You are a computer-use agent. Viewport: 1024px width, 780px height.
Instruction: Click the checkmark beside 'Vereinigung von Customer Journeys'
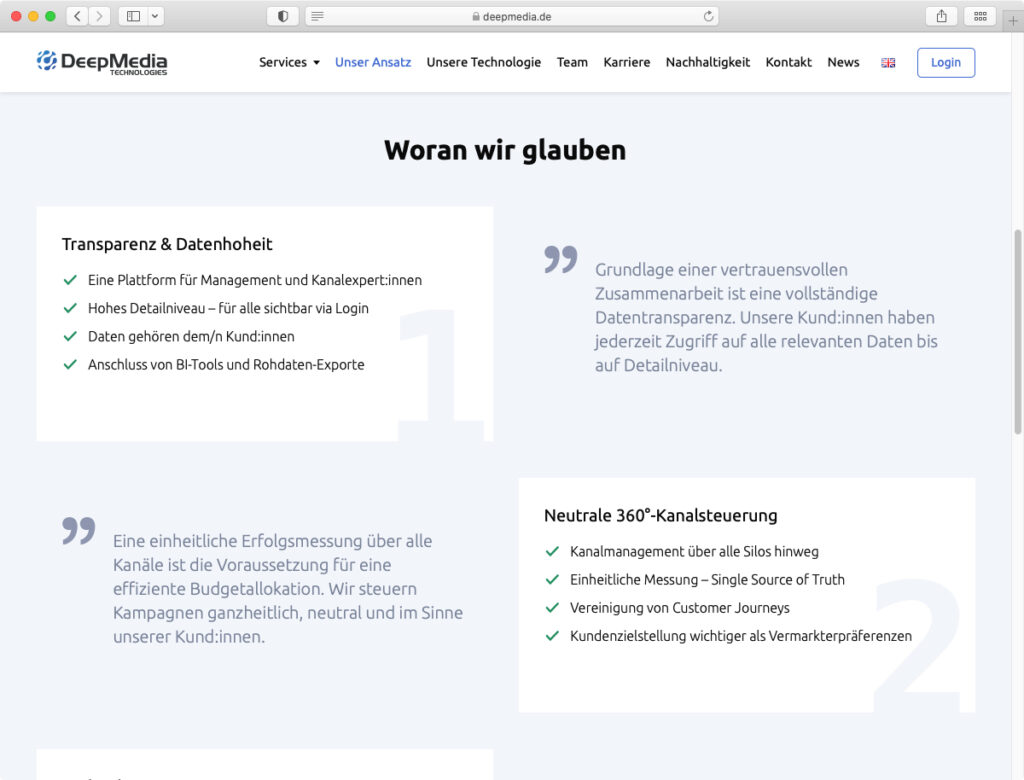552,608
